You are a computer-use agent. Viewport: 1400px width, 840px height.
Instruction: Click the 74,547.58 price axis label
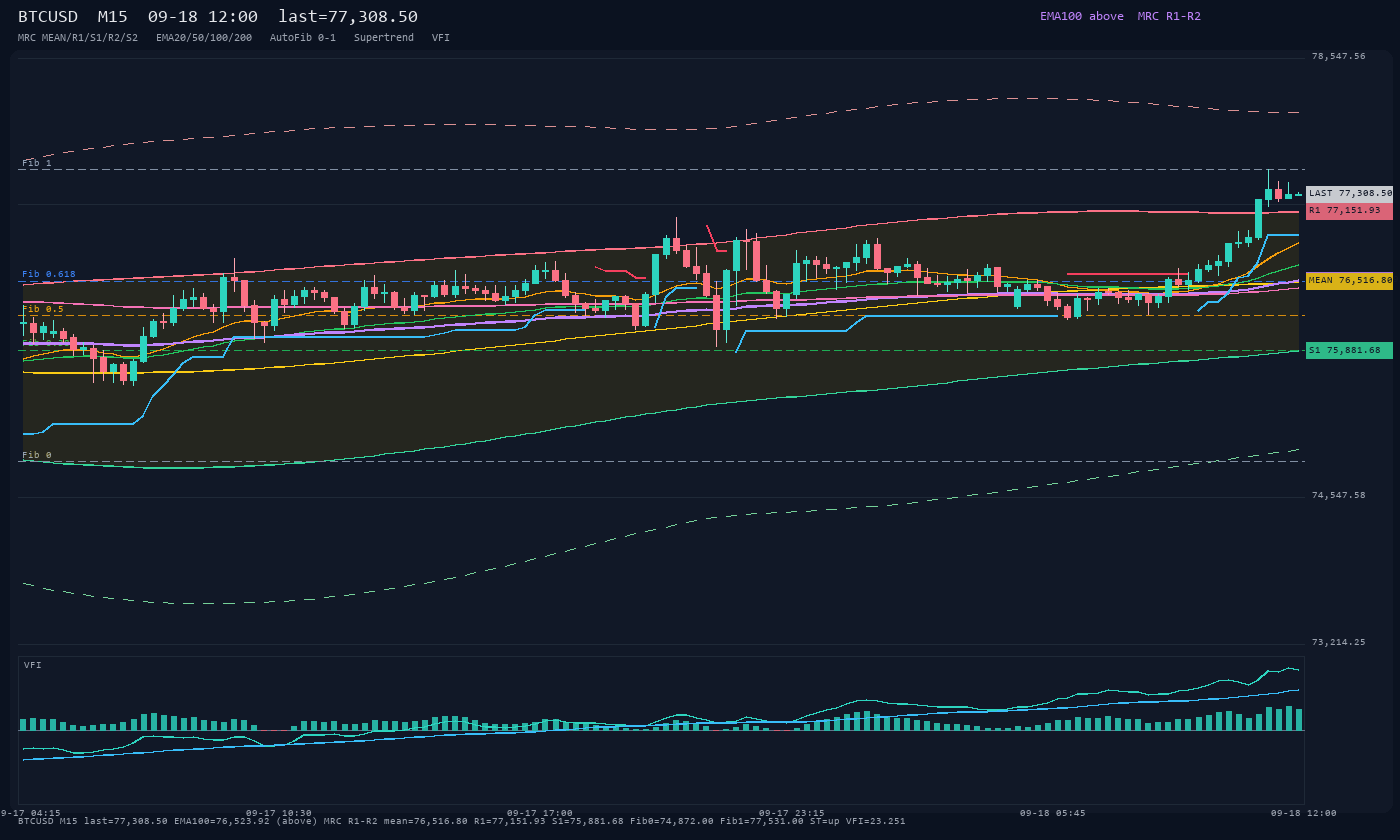[1338, 495]
